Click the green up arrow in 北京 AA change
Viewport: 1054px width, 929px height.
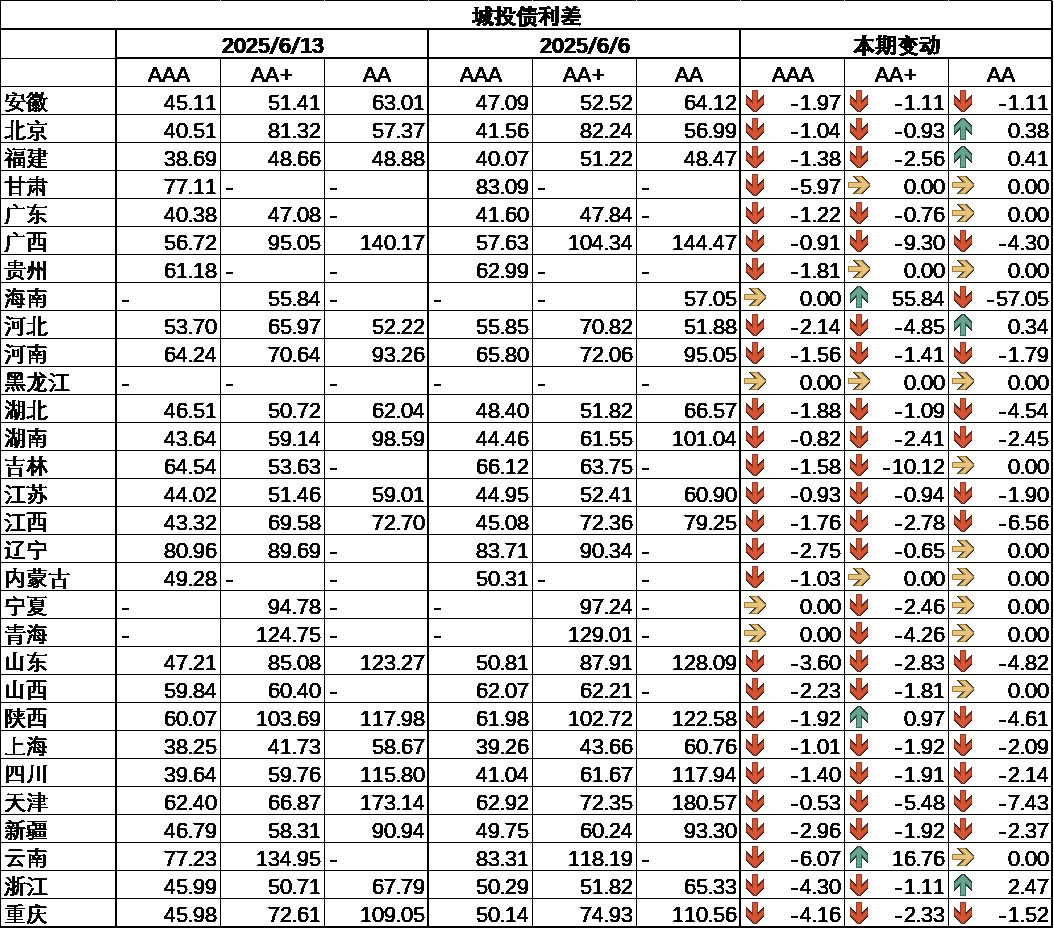[x=963, y=130]
